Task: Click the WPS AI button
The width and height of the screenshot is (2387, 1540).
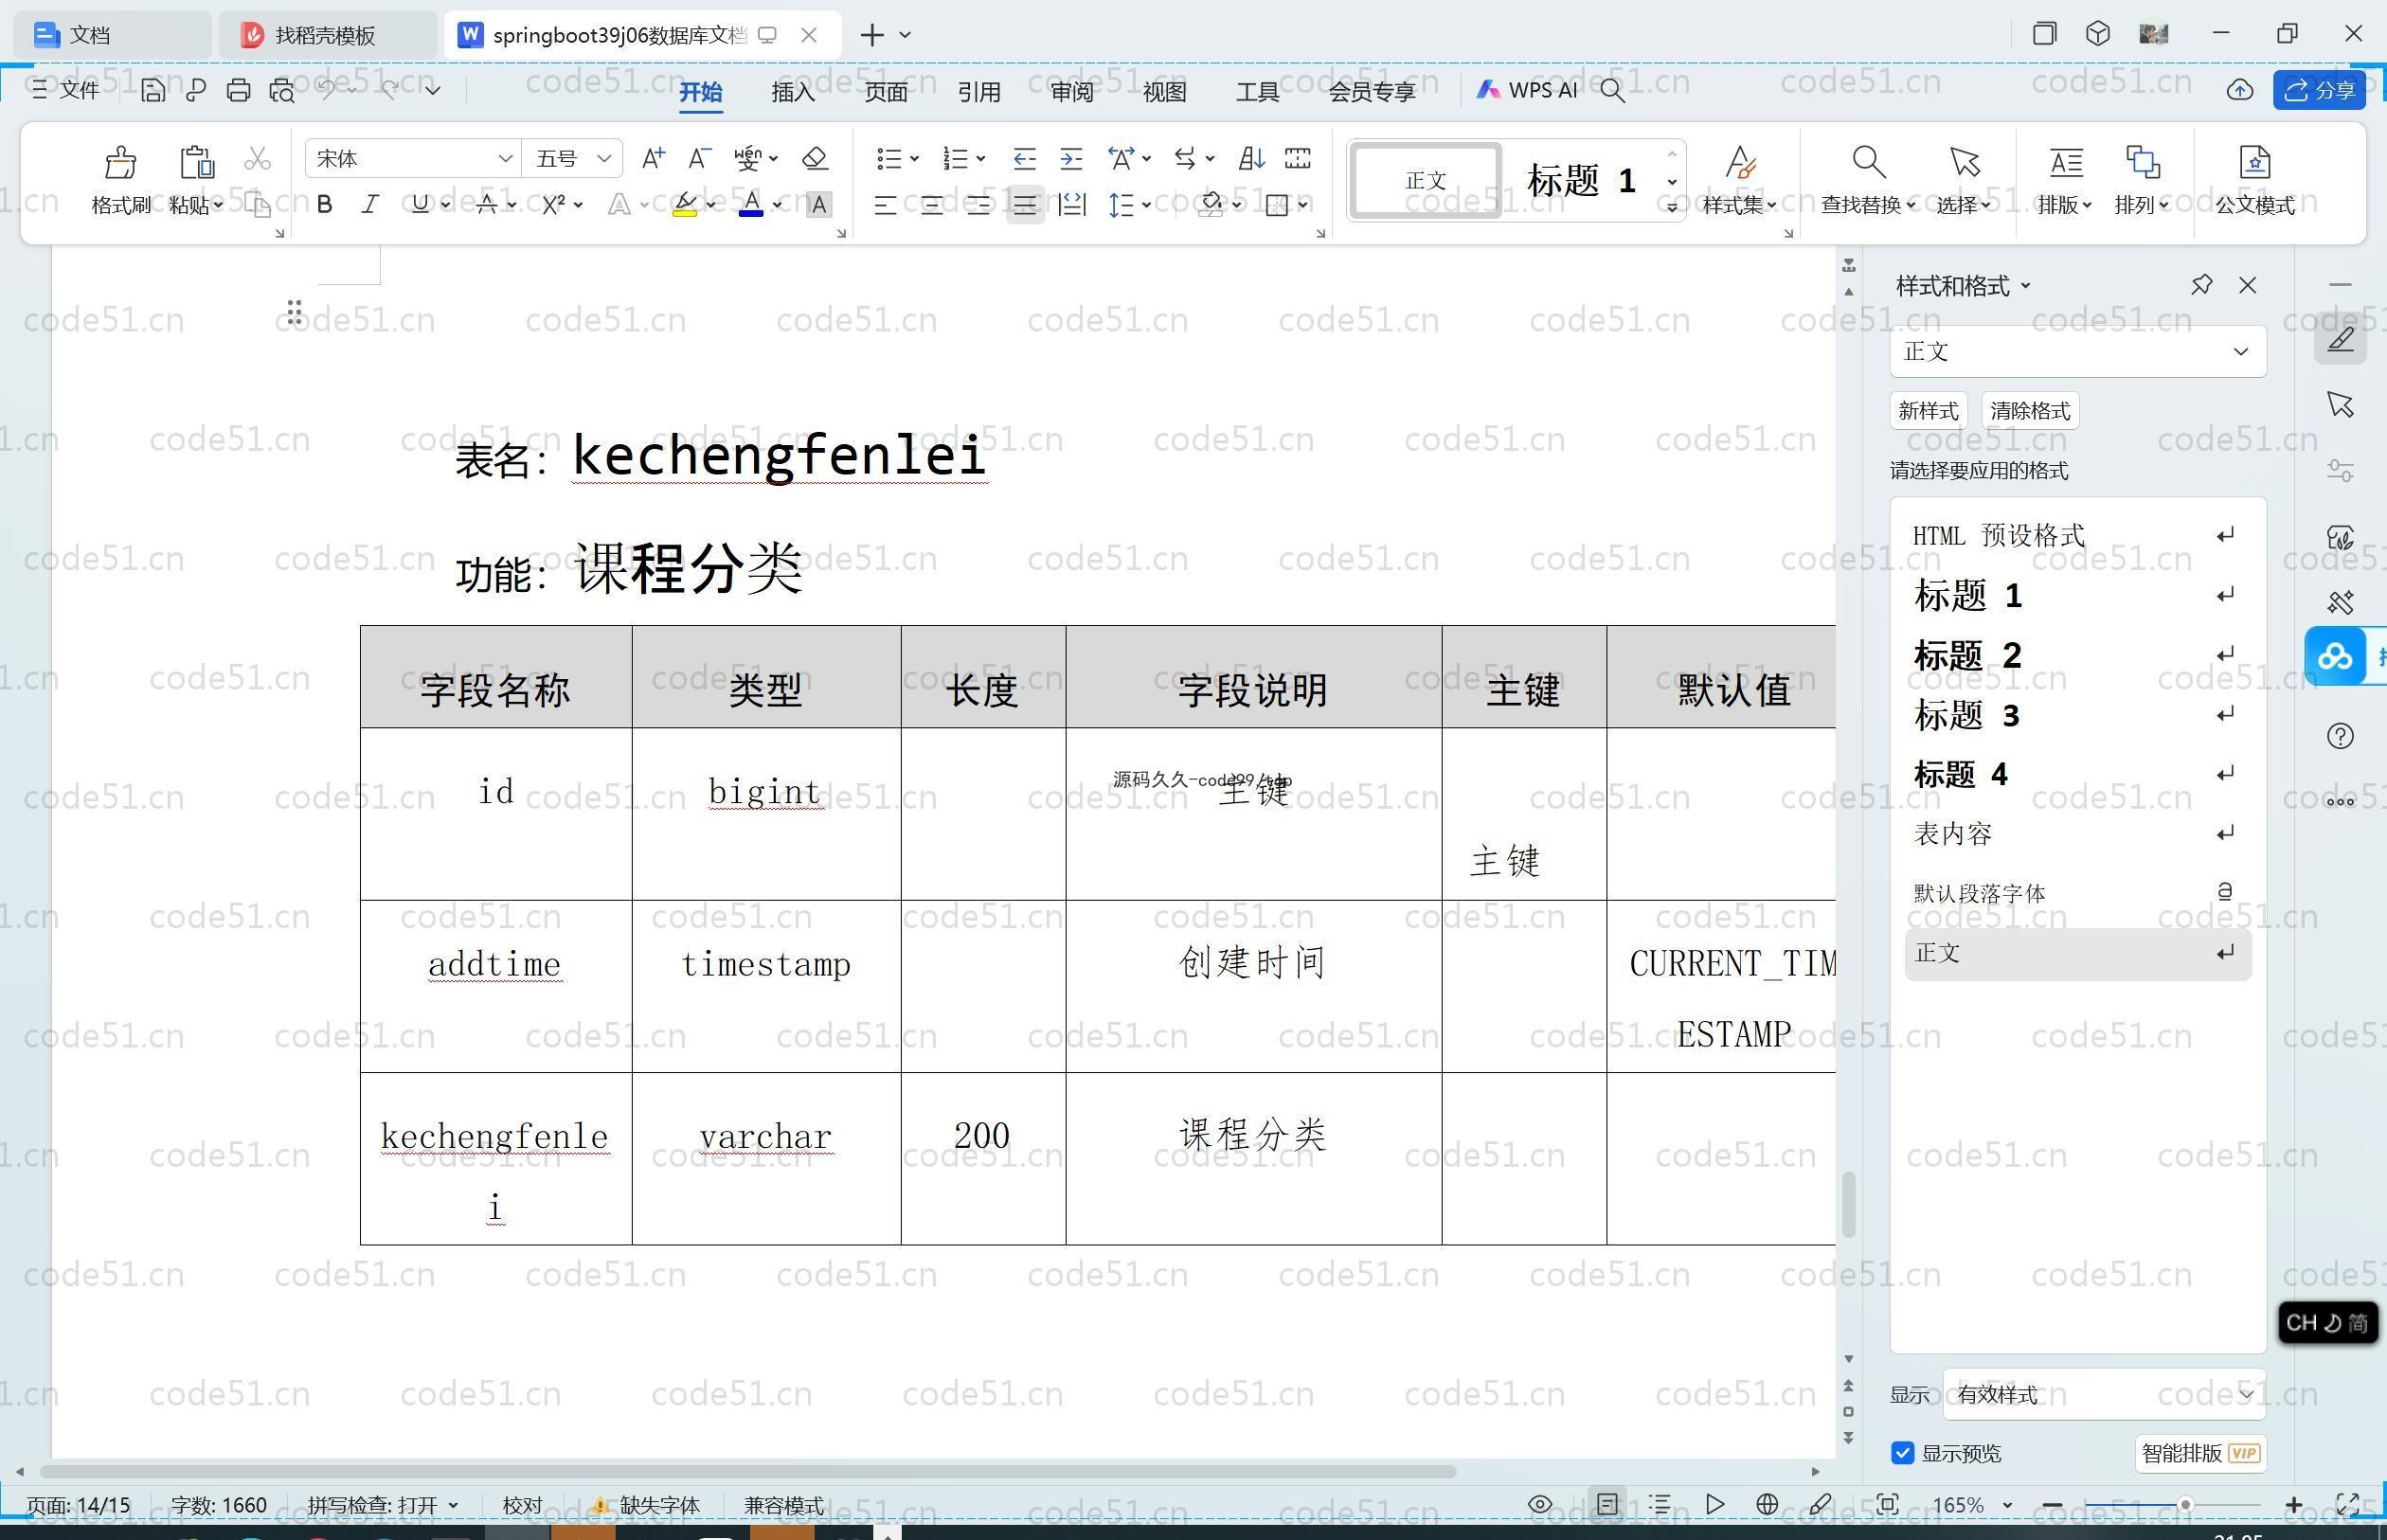Action: [x=1526, y=90]
